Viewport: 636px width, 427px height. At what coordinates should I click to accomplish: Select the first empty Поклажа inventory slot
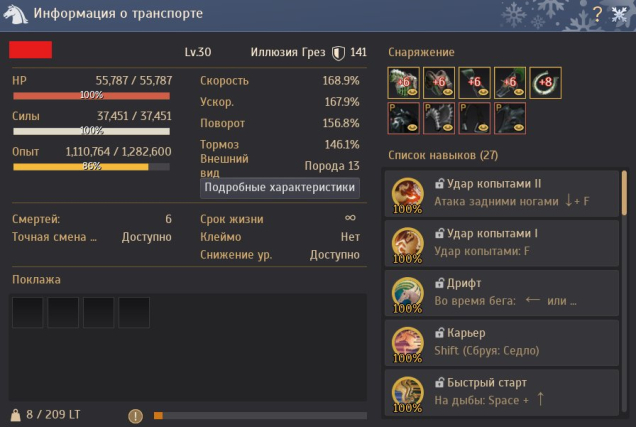28,312
